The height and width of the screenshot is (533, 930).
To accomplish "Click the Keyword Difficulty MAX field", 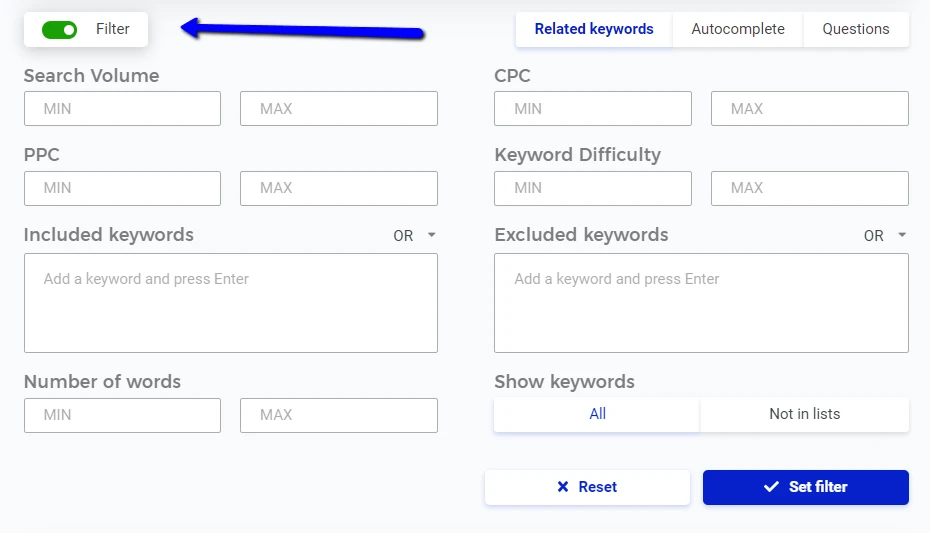I will (x=810, y=188).
